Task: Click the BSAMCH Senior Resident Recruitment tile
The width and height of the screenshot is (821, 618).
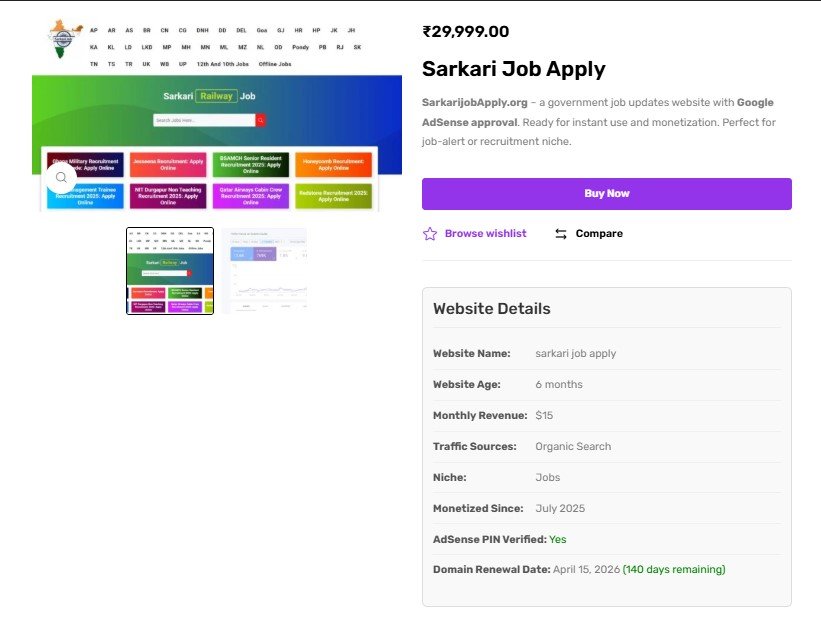Action: (x=251, y=164)
